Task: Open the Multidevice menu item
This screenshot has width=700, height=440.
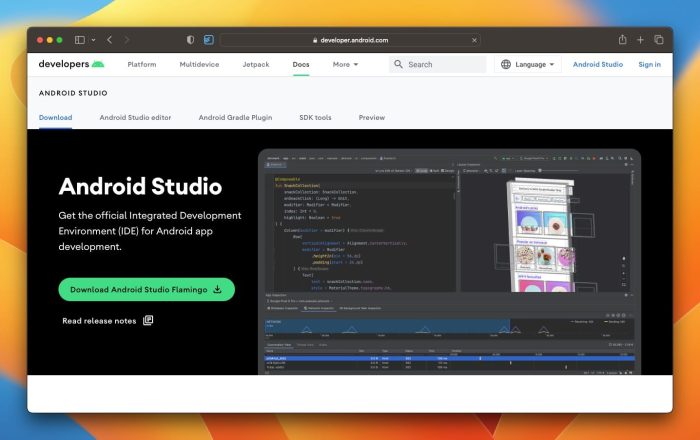Action: pyautogui.click(x=199, y=65)
